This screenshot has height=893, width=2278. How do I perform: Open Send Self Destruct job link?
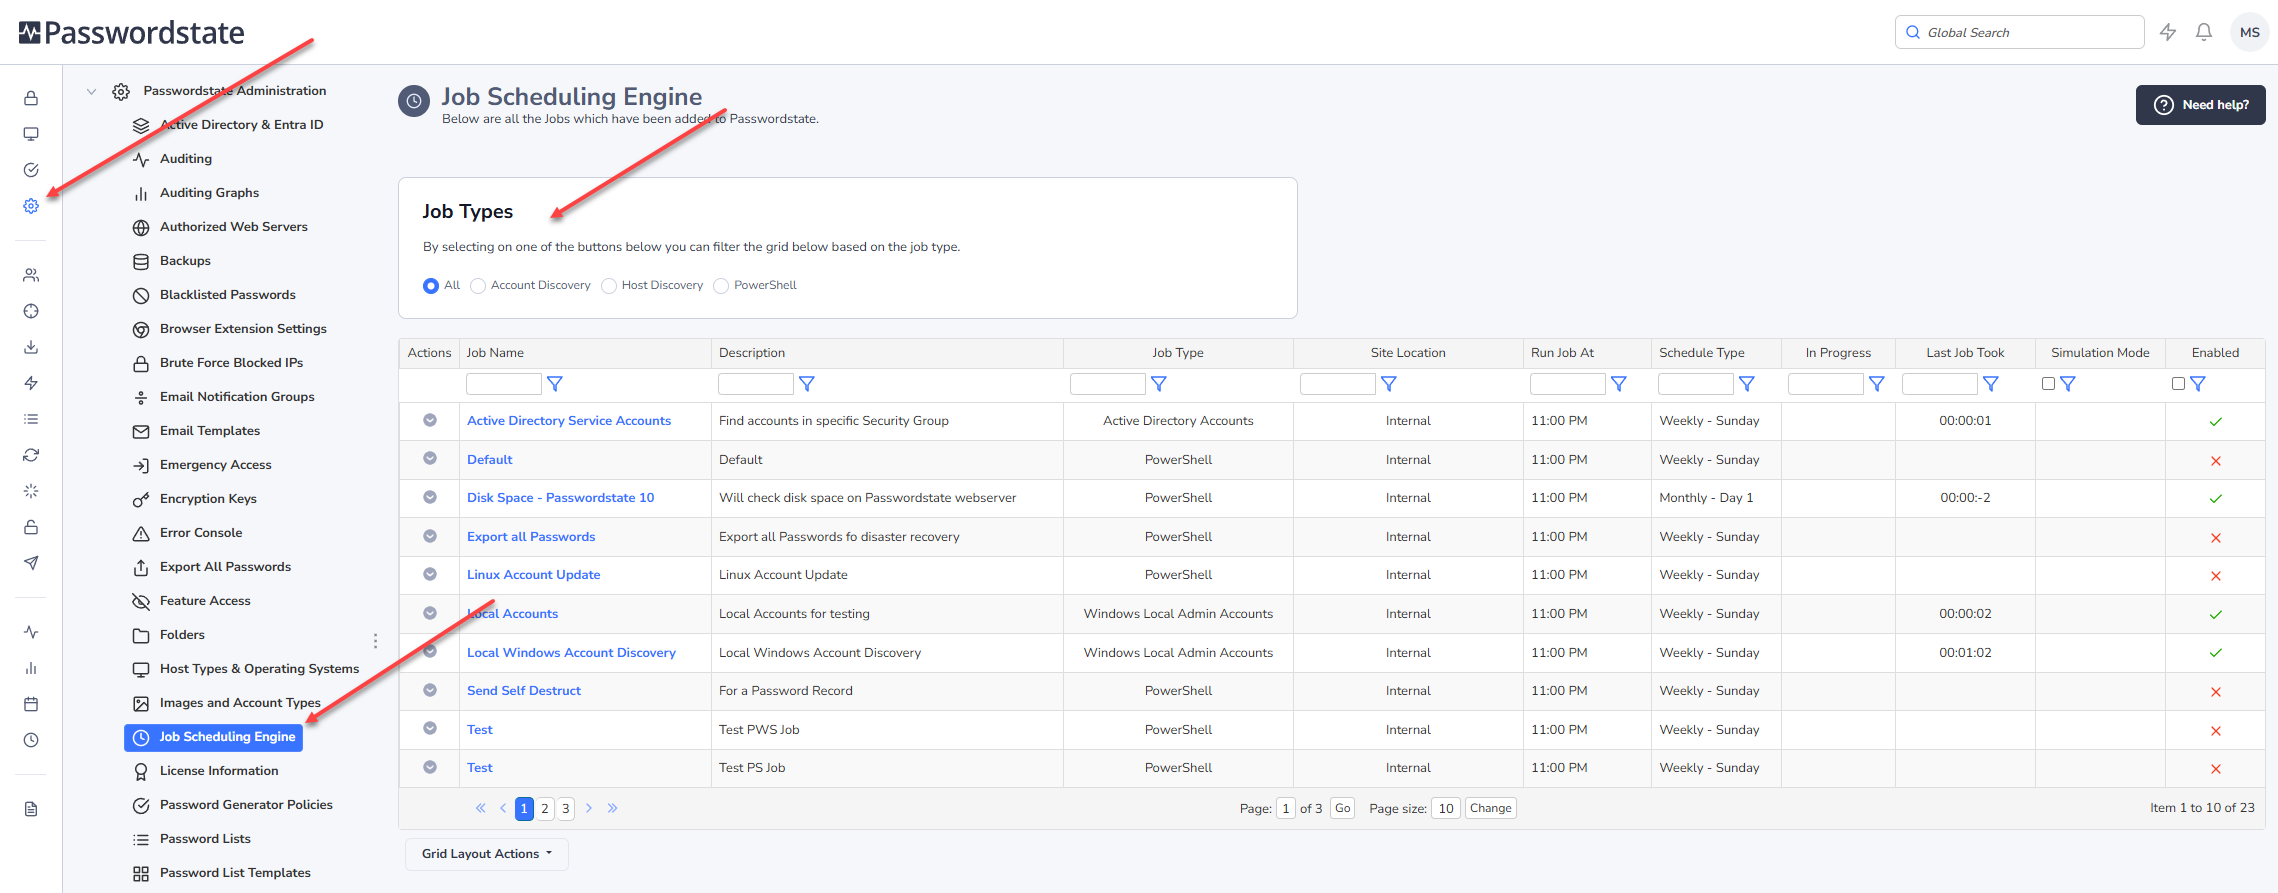click(x=524, y=691)
